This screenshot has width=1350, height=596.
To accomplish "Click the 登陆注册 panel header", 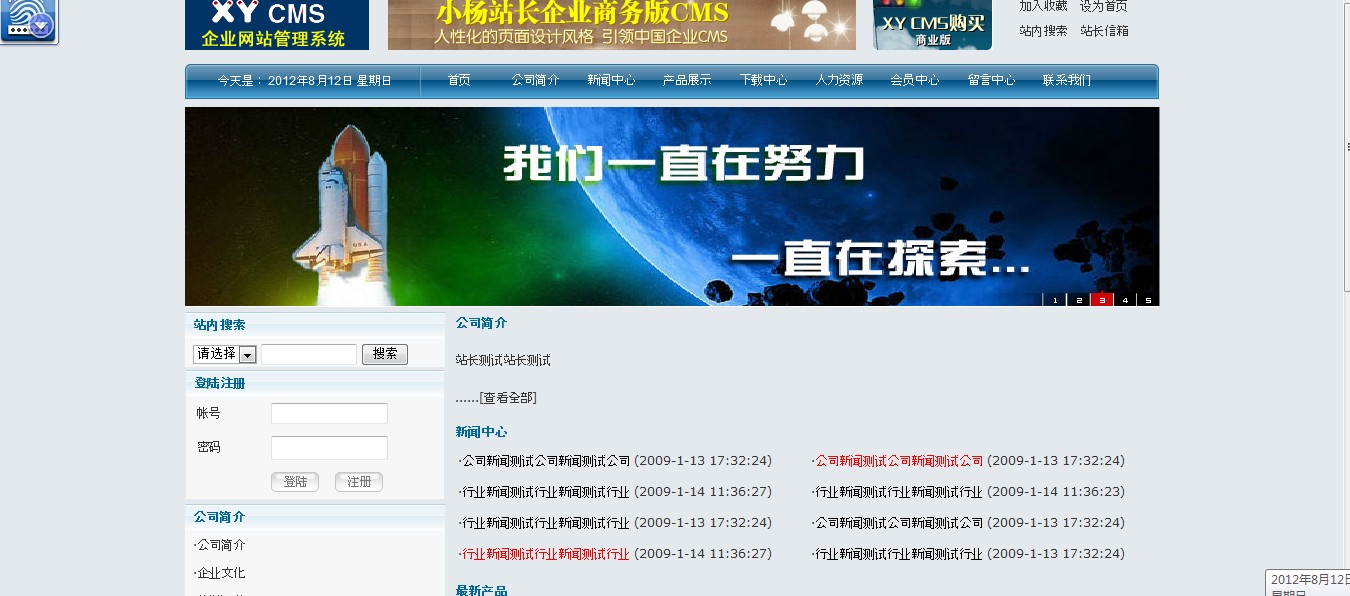I will 315,383.
